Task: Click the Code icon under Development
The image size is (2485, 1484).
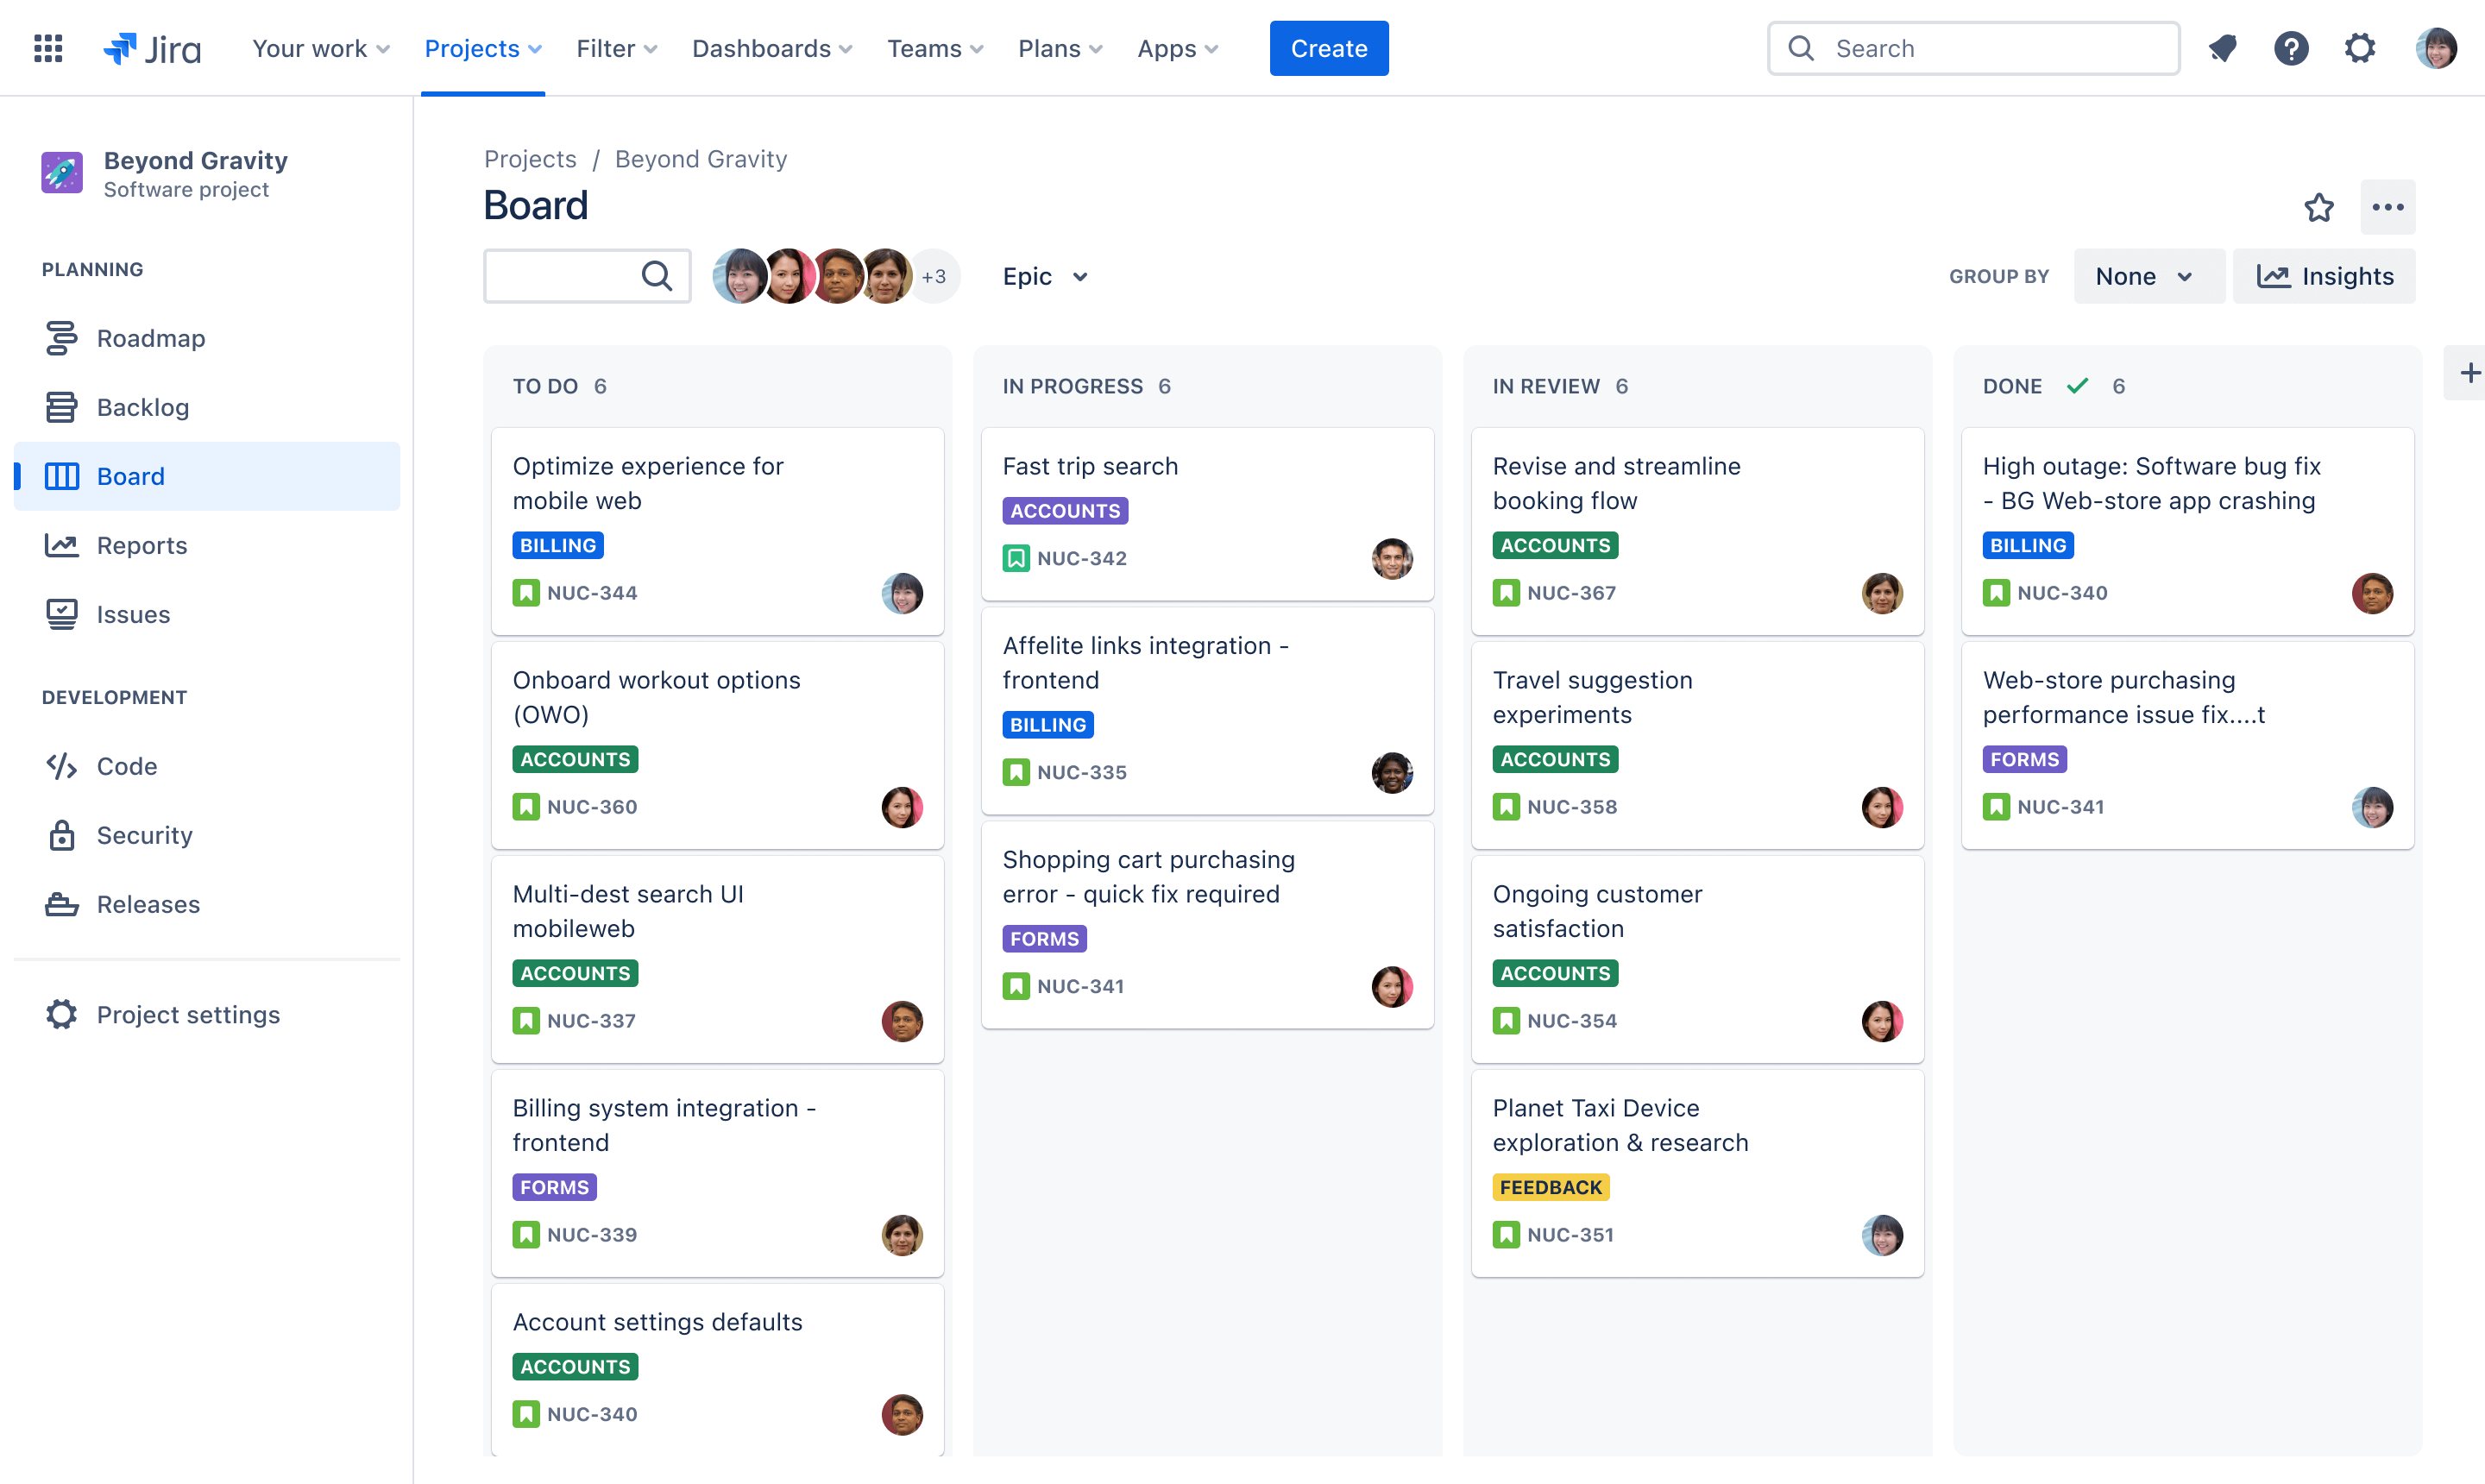Action: 60,765
